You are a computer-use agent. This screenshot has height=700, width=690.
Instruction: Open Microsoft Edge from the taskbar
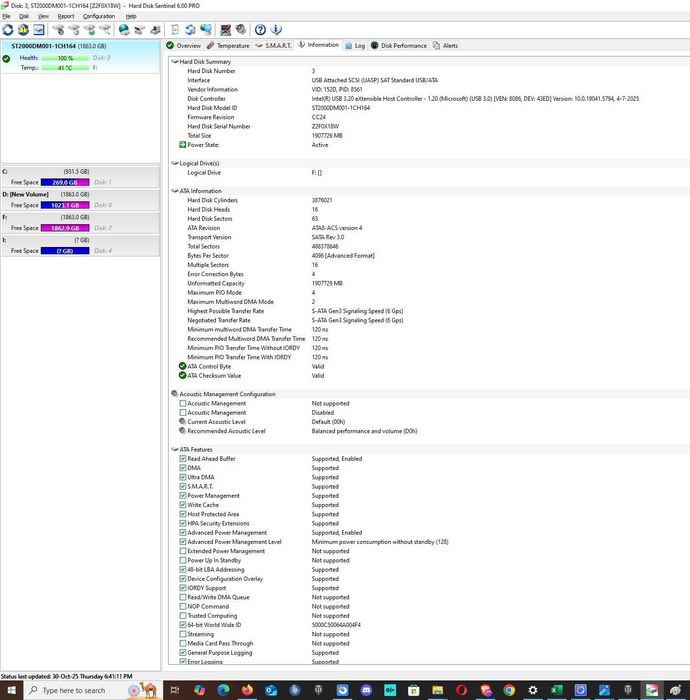223,690
